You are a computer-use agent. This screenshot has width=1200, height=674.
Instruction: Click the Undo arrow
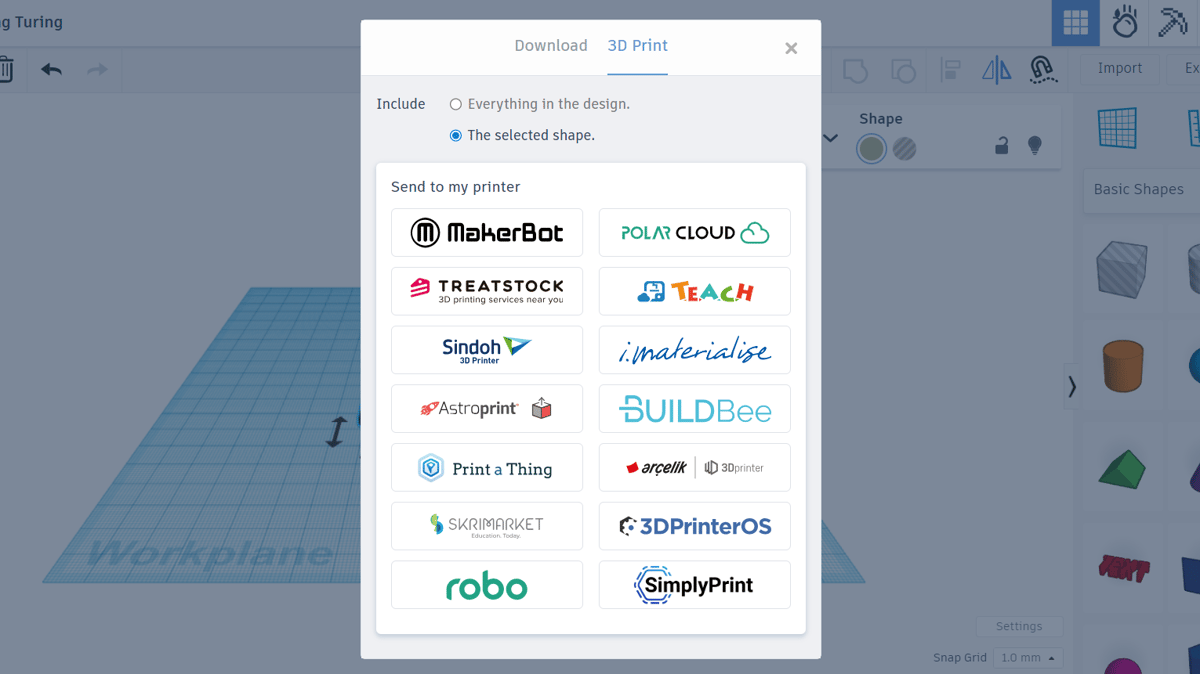(x=51, y=70)
